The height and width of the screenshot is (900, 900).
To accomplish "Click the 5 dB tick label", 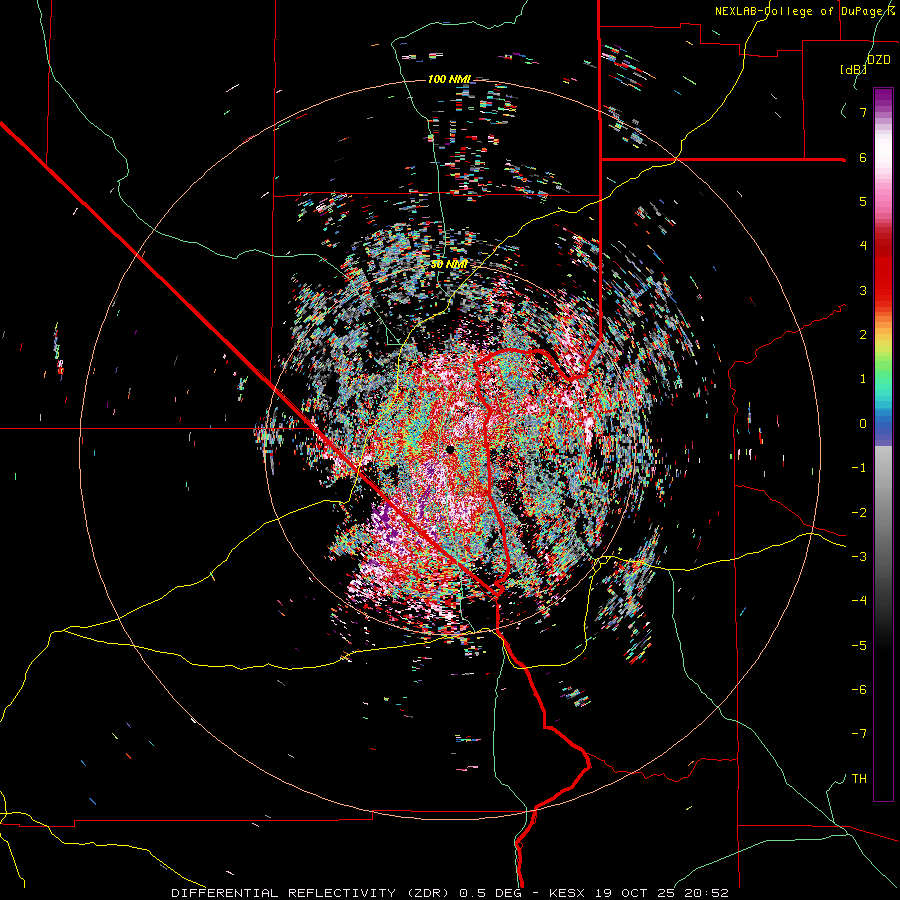I will (863, 201).
